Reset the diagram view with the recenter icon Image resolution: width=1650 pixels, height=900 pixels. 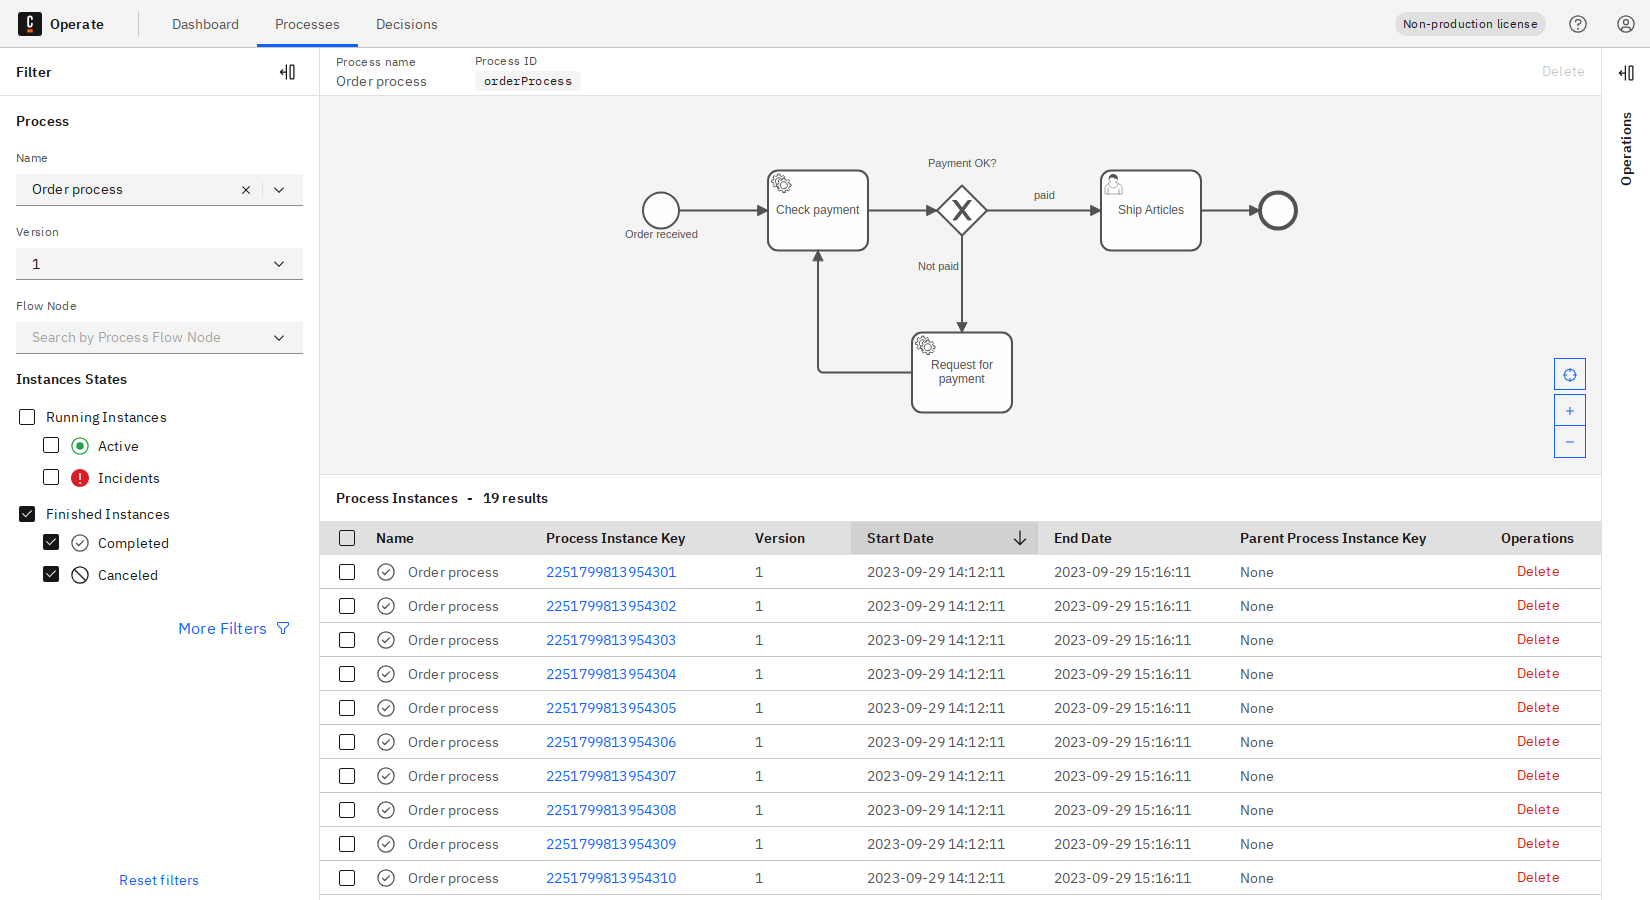click(1569, 373)
